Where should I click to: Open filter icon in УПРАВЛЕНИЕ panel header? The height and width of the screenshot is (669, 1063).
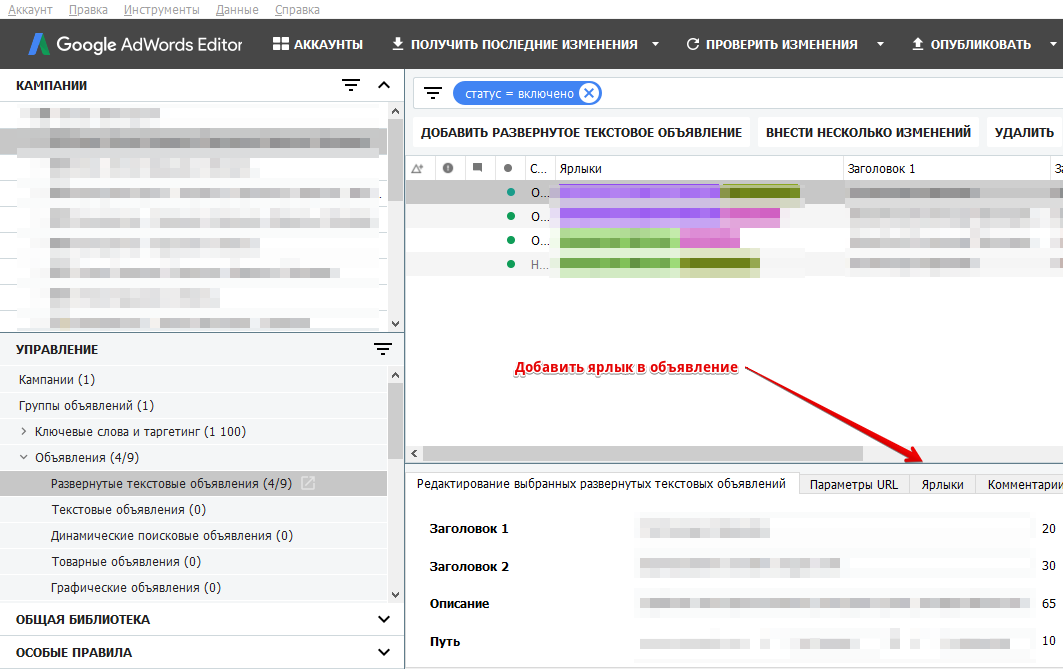(x=383, y=349)
